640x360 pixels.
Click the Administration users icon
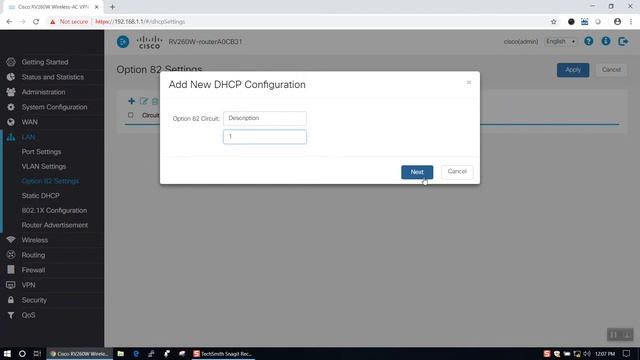(11, 92)
